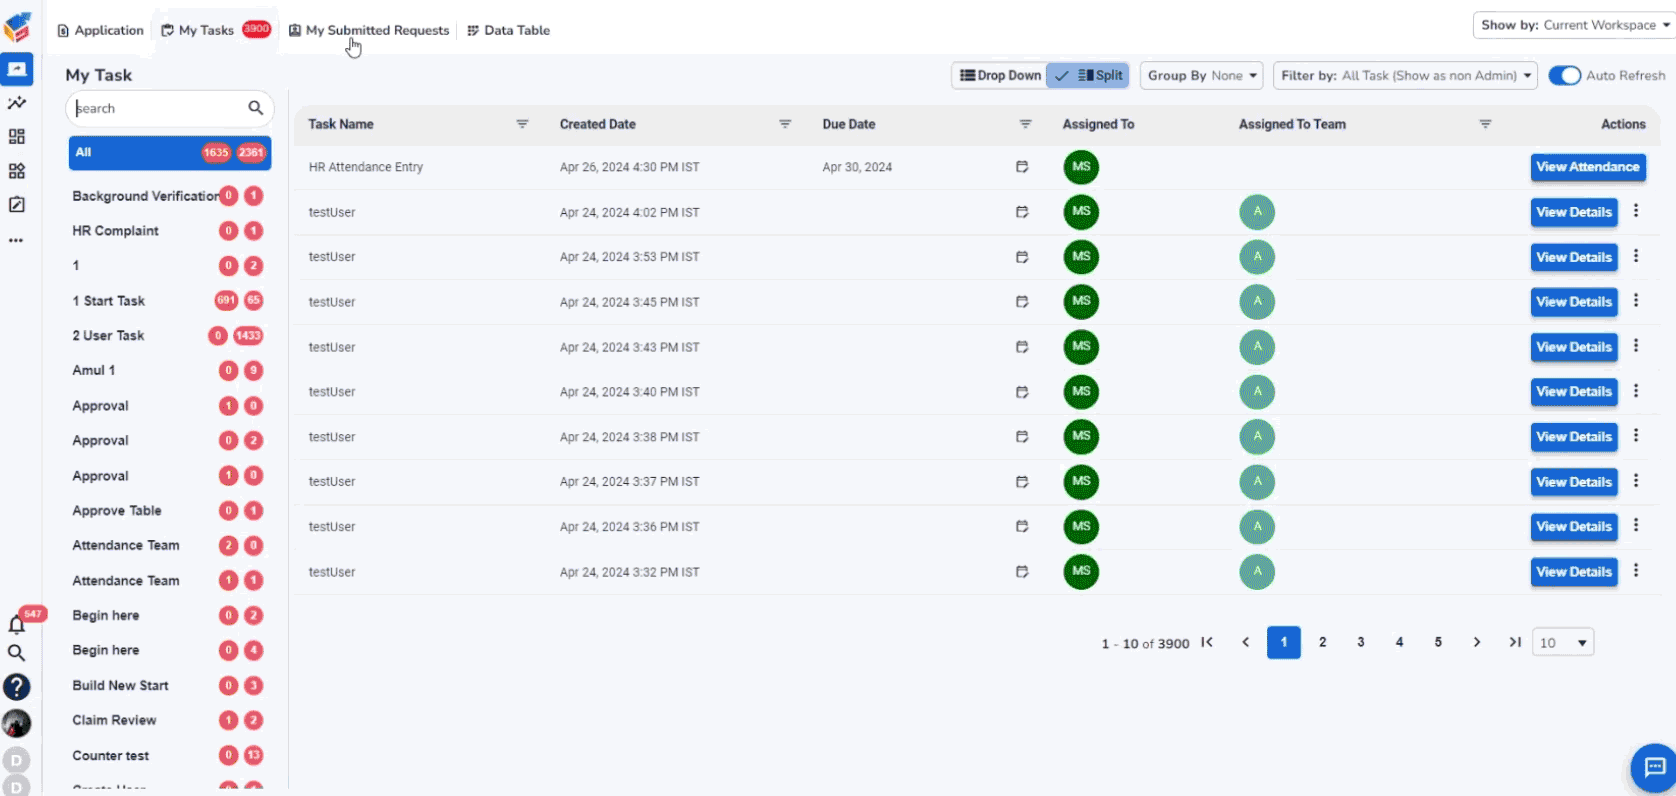Switch to Drop Down view mode
Image resolution: width=1676 pixels, height=796 pixels.
[x=1000, y=76]
